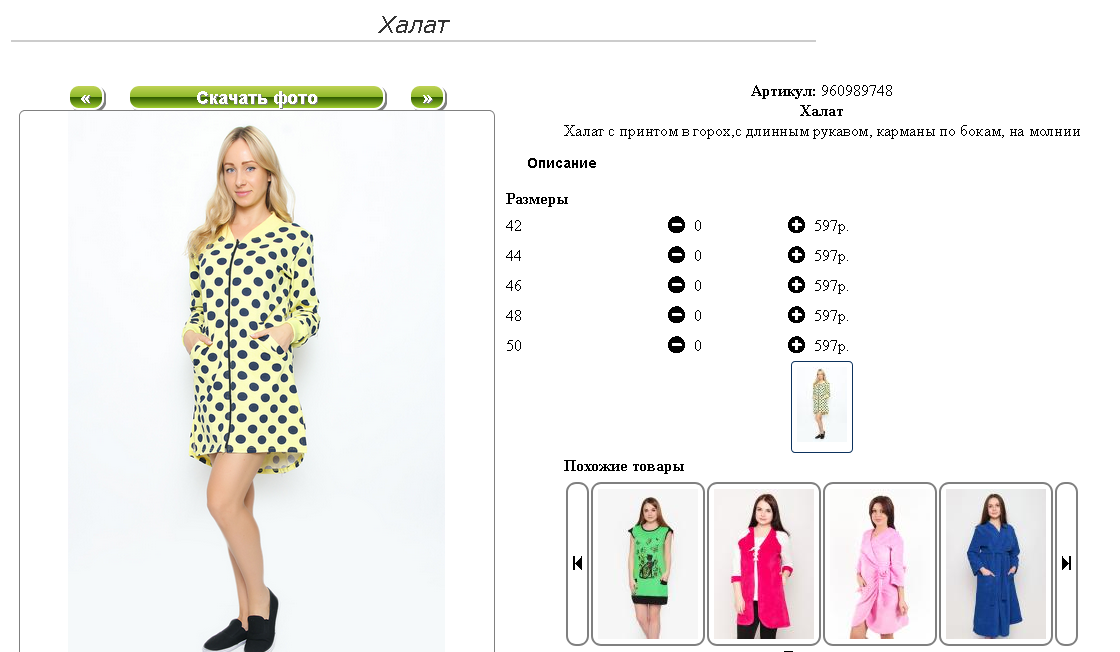Click the Скачать фото button

[257, 98]
